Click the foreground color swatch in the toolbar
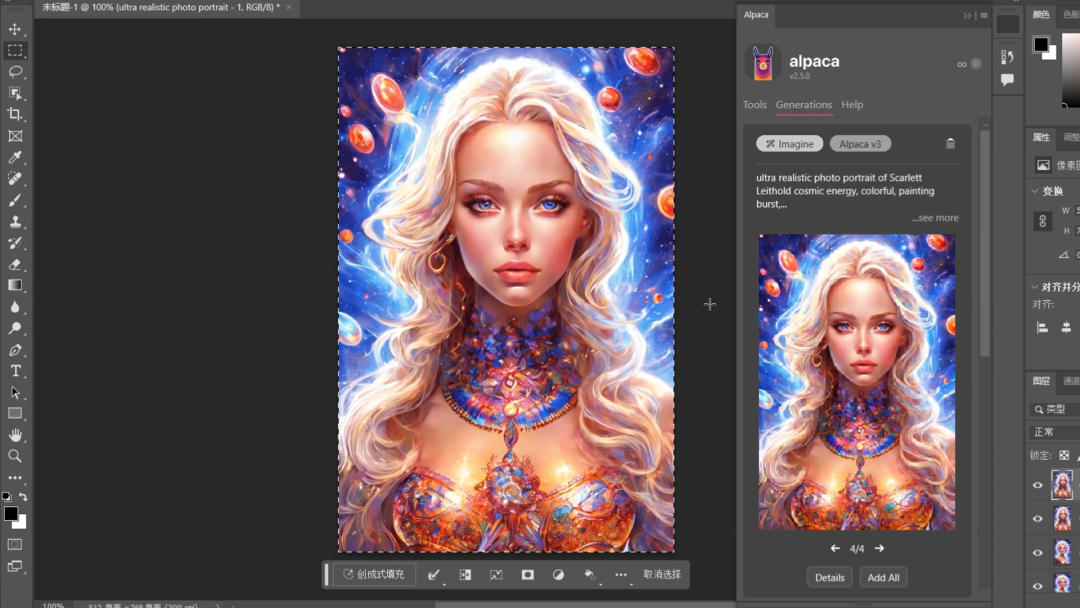The height and width of the screenshot is (608, 1080). pos(10,514)
